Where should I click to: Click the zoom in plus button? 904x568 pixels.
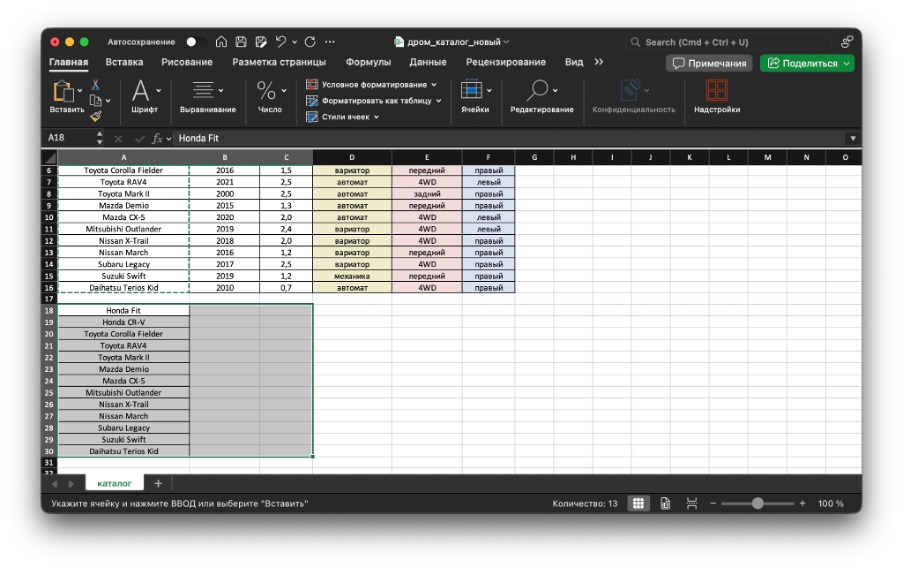click(x=802, y=503)
